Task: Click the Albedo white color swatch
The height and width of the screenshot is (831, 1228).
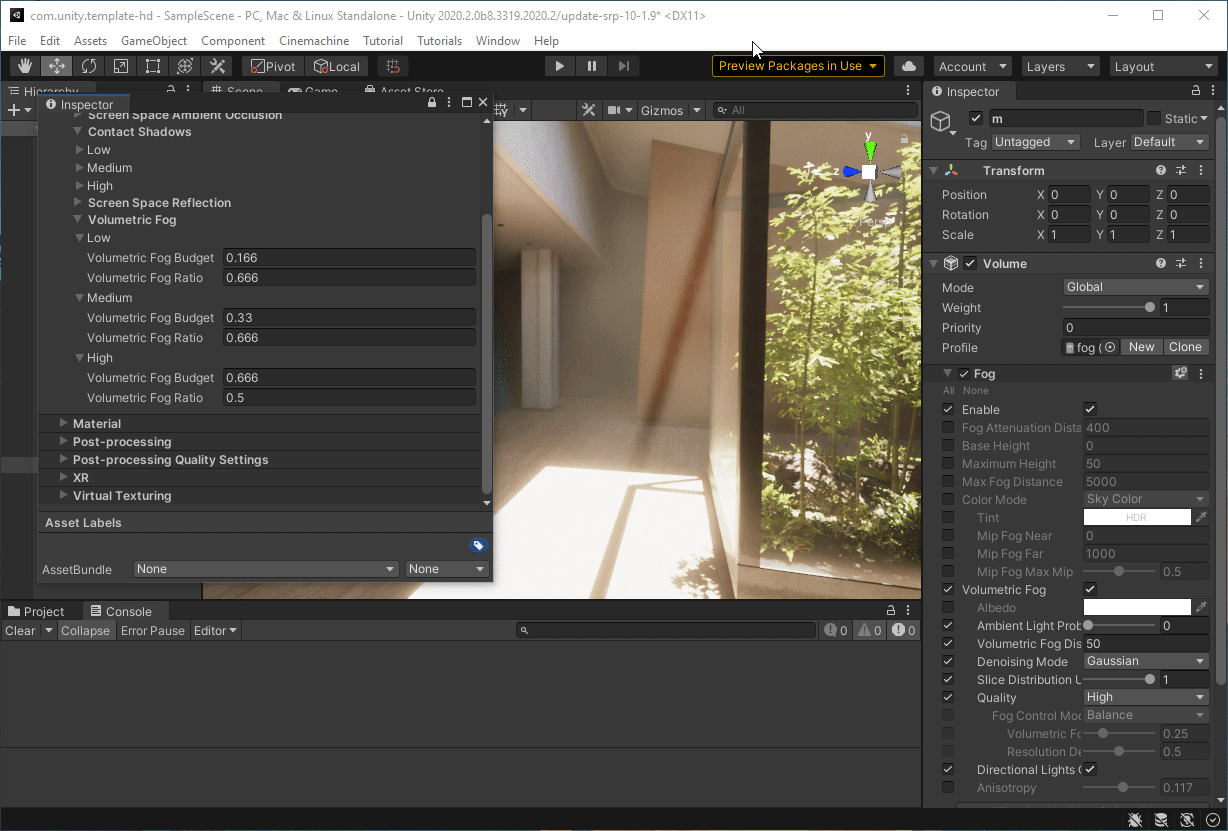Action: pyautogui.click(x=1137, y=607)
